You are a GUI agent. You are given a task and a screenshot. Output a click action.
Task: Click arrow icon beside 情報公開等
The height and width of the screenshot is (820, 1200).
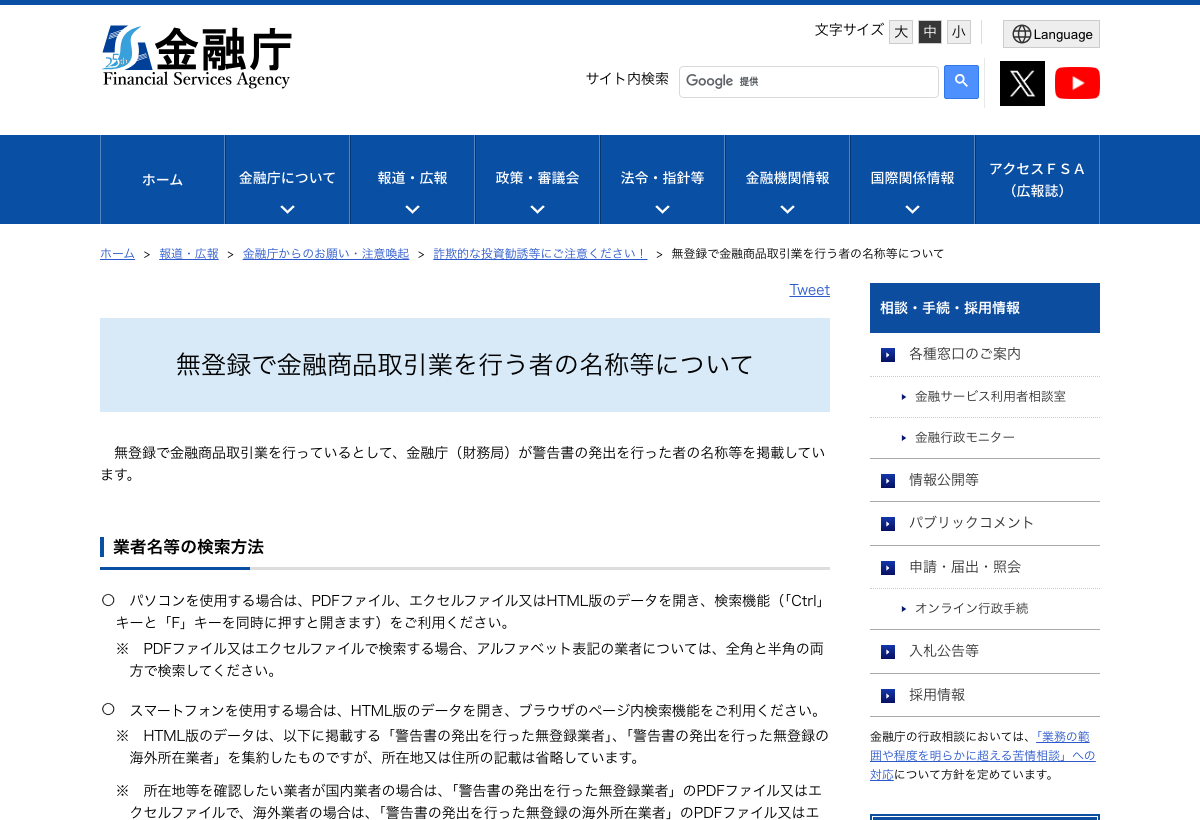point(888,481)
